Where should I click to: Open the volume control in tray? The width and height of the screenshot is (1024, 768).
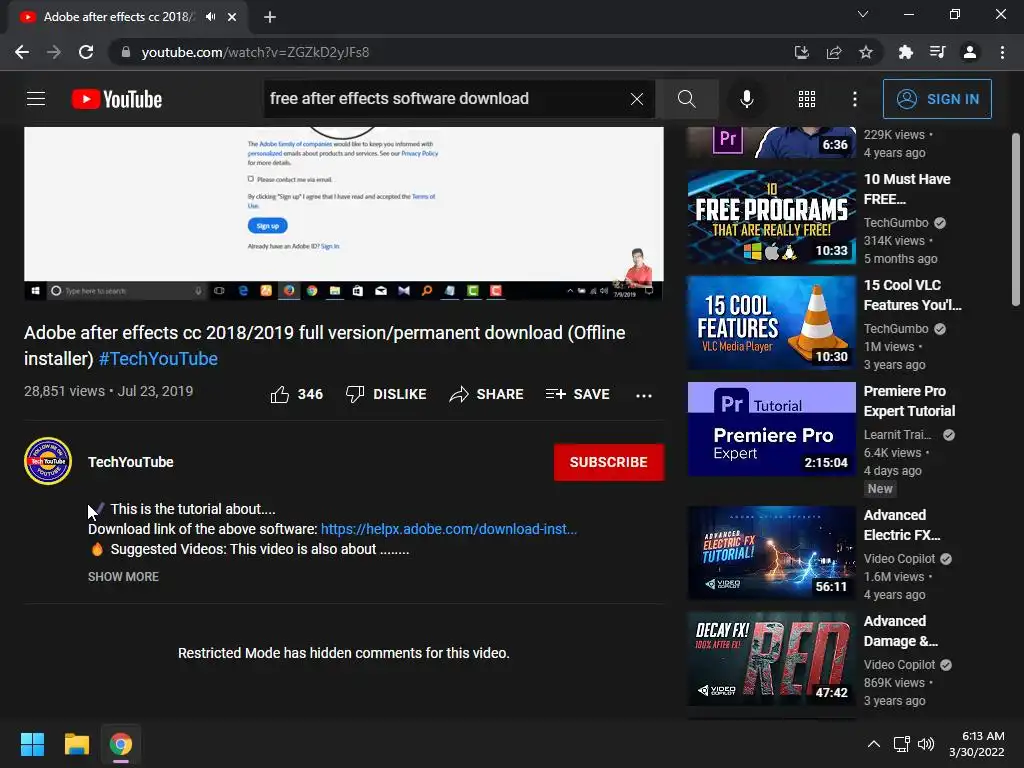pos(926,744)
